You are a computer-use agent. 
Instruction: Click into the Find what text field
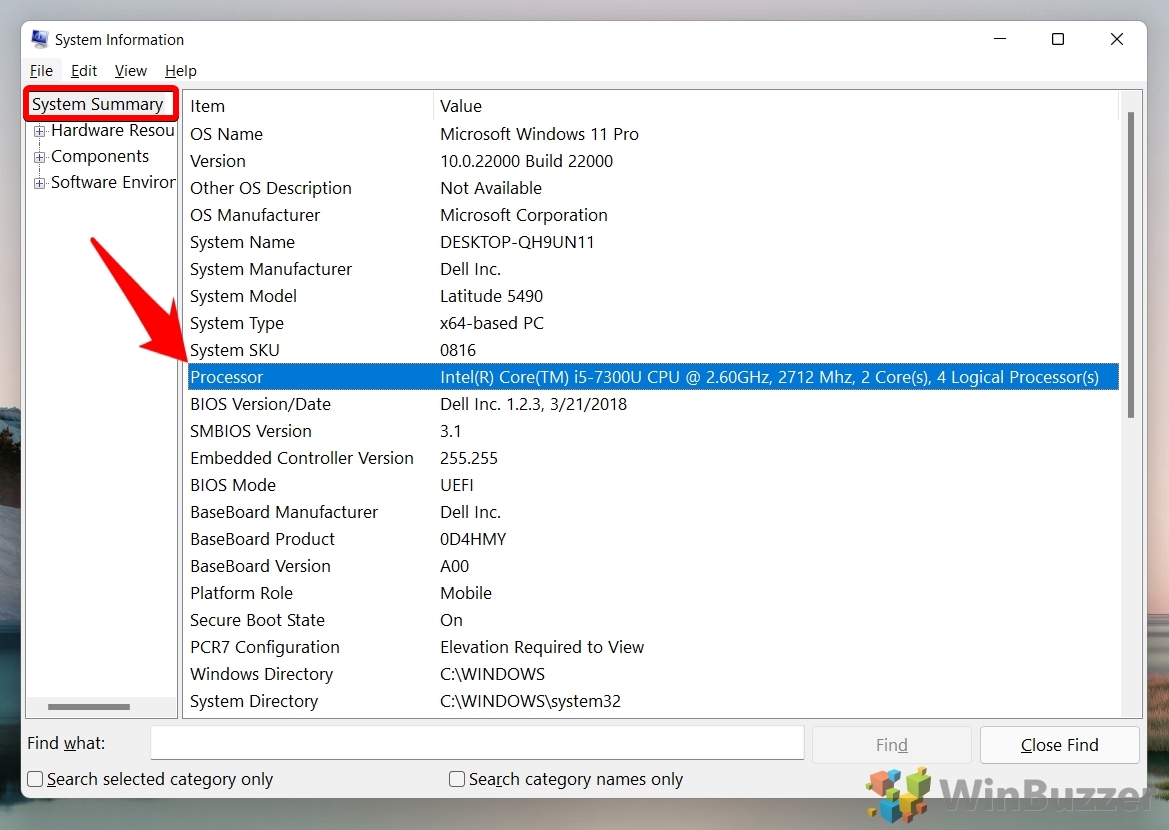477,743
